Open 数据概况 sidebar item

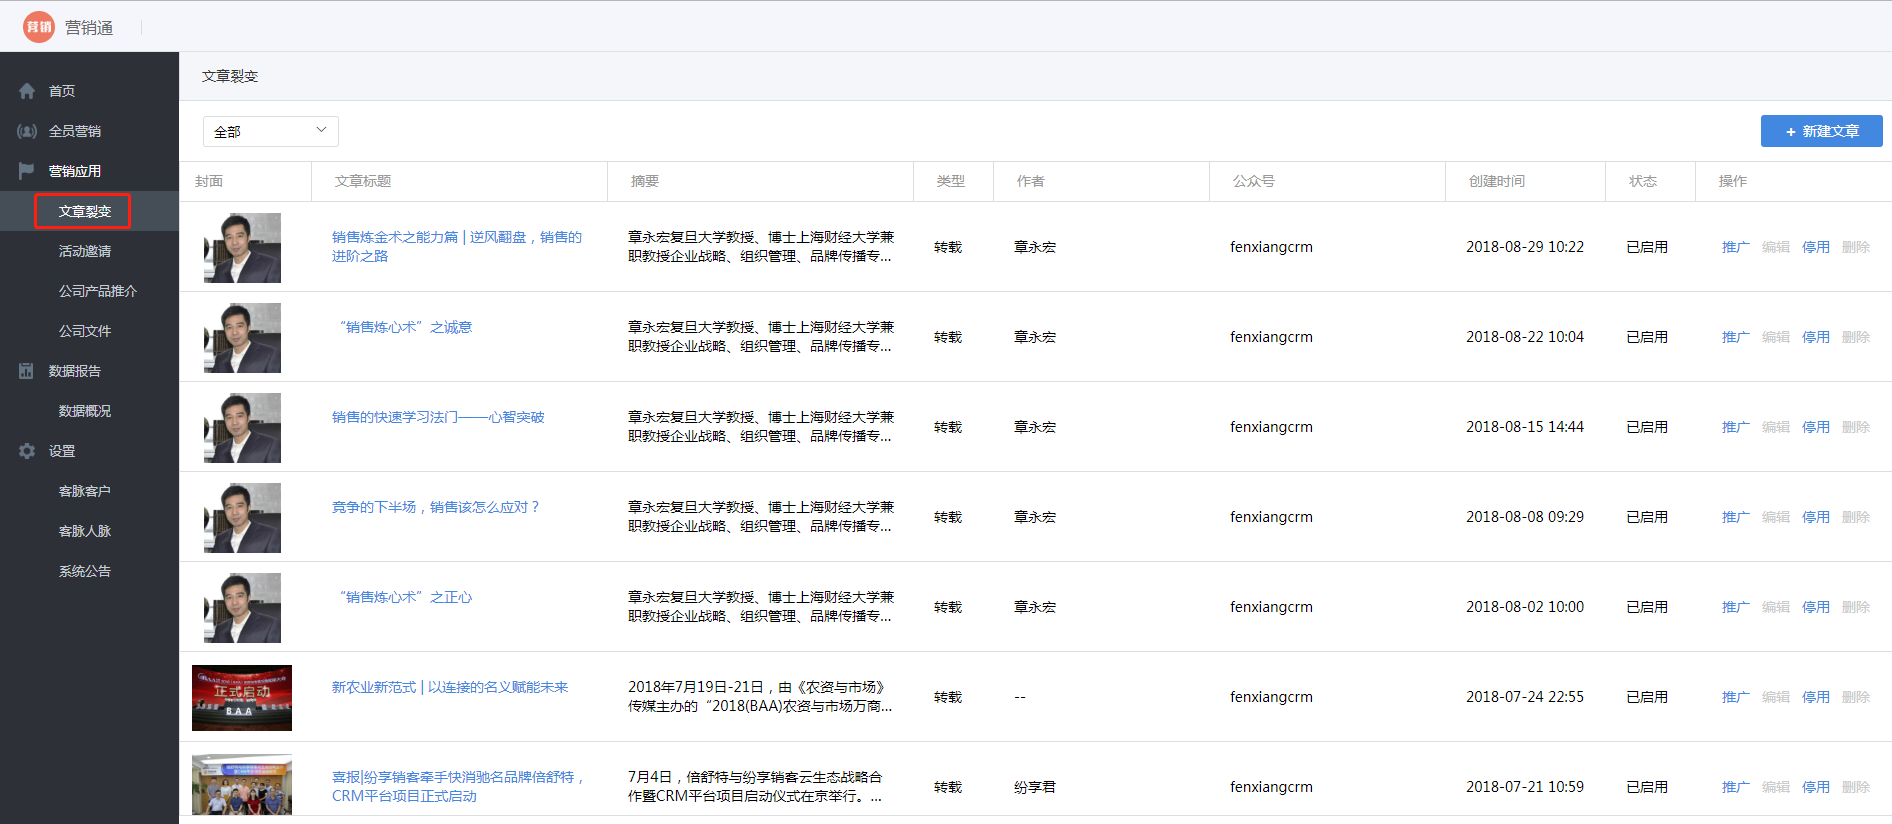click(84, 411)
